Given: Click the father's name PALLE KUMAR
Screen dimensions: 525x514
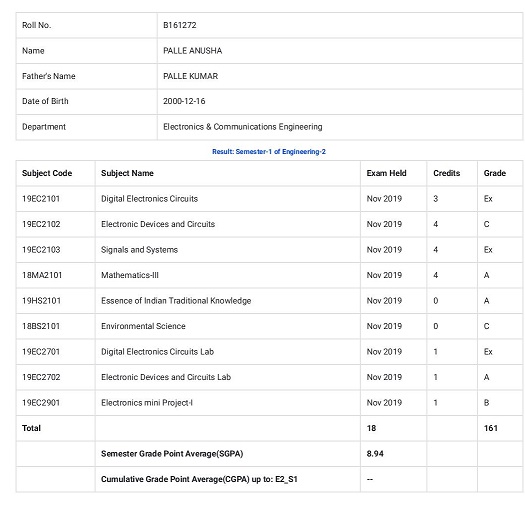Looking at the screenshot, I should click(191, 76).
